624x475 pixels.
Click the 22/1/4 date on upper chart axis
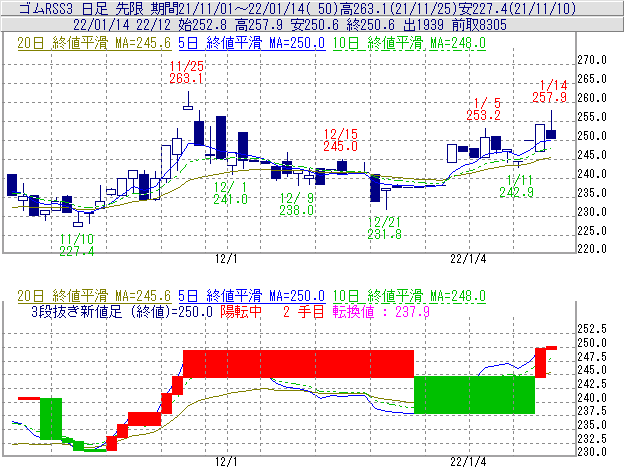point(468,259)
